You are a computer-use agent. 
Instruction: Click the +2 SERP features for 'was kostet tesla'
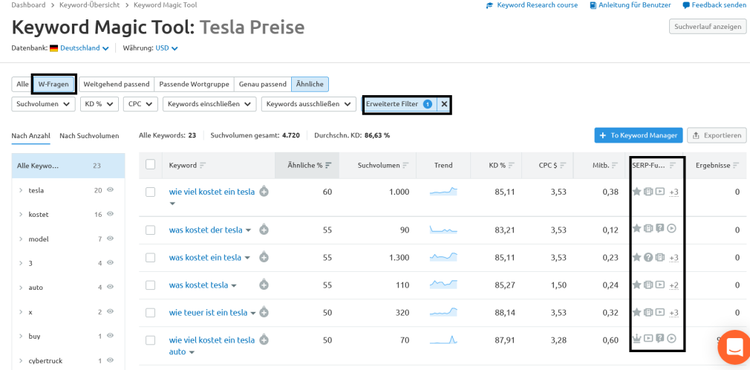(673, 285)
